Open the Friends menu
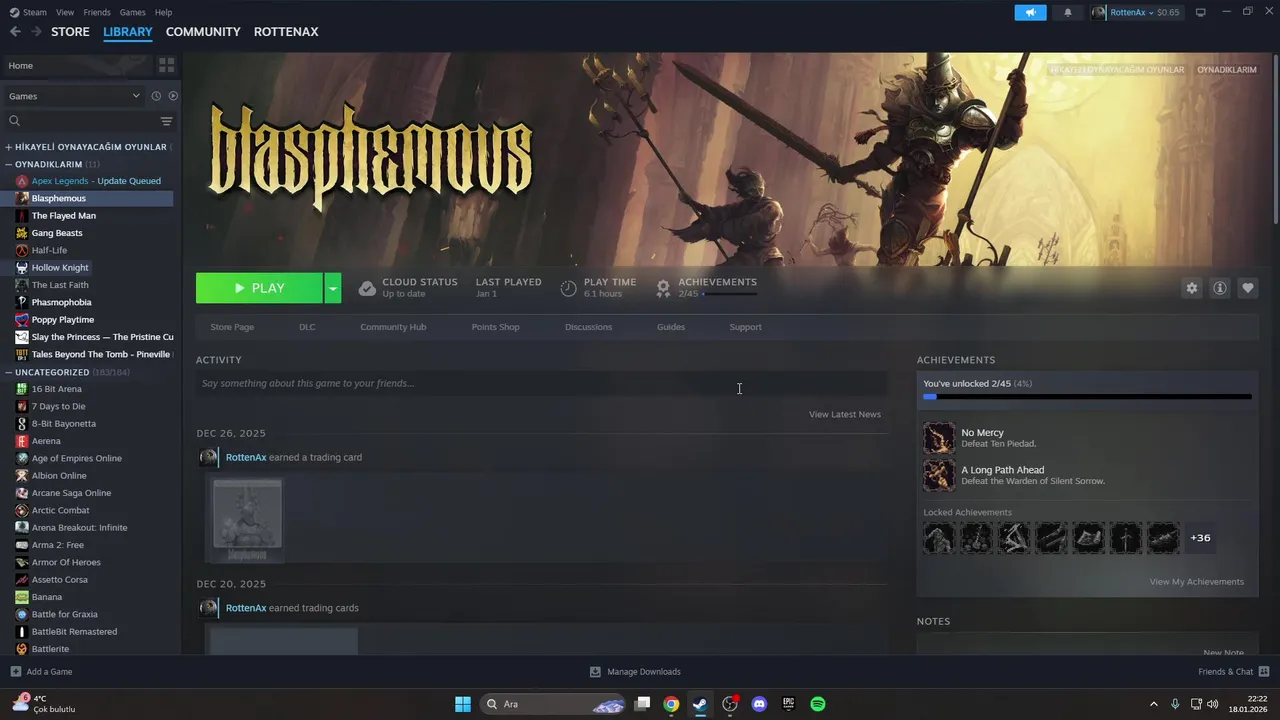 coord(97,12)
